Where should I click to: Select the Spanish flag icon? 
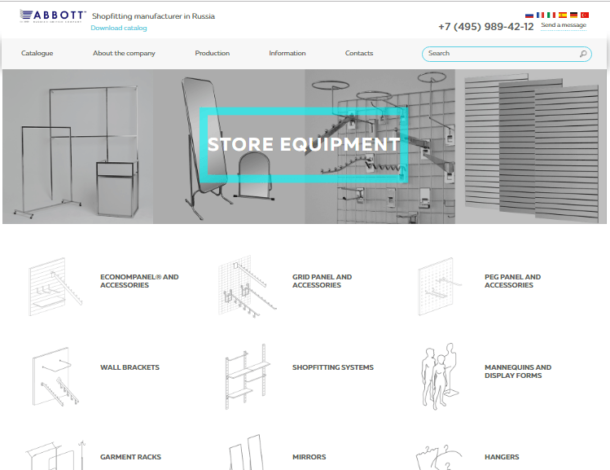[x=562, y=15]
